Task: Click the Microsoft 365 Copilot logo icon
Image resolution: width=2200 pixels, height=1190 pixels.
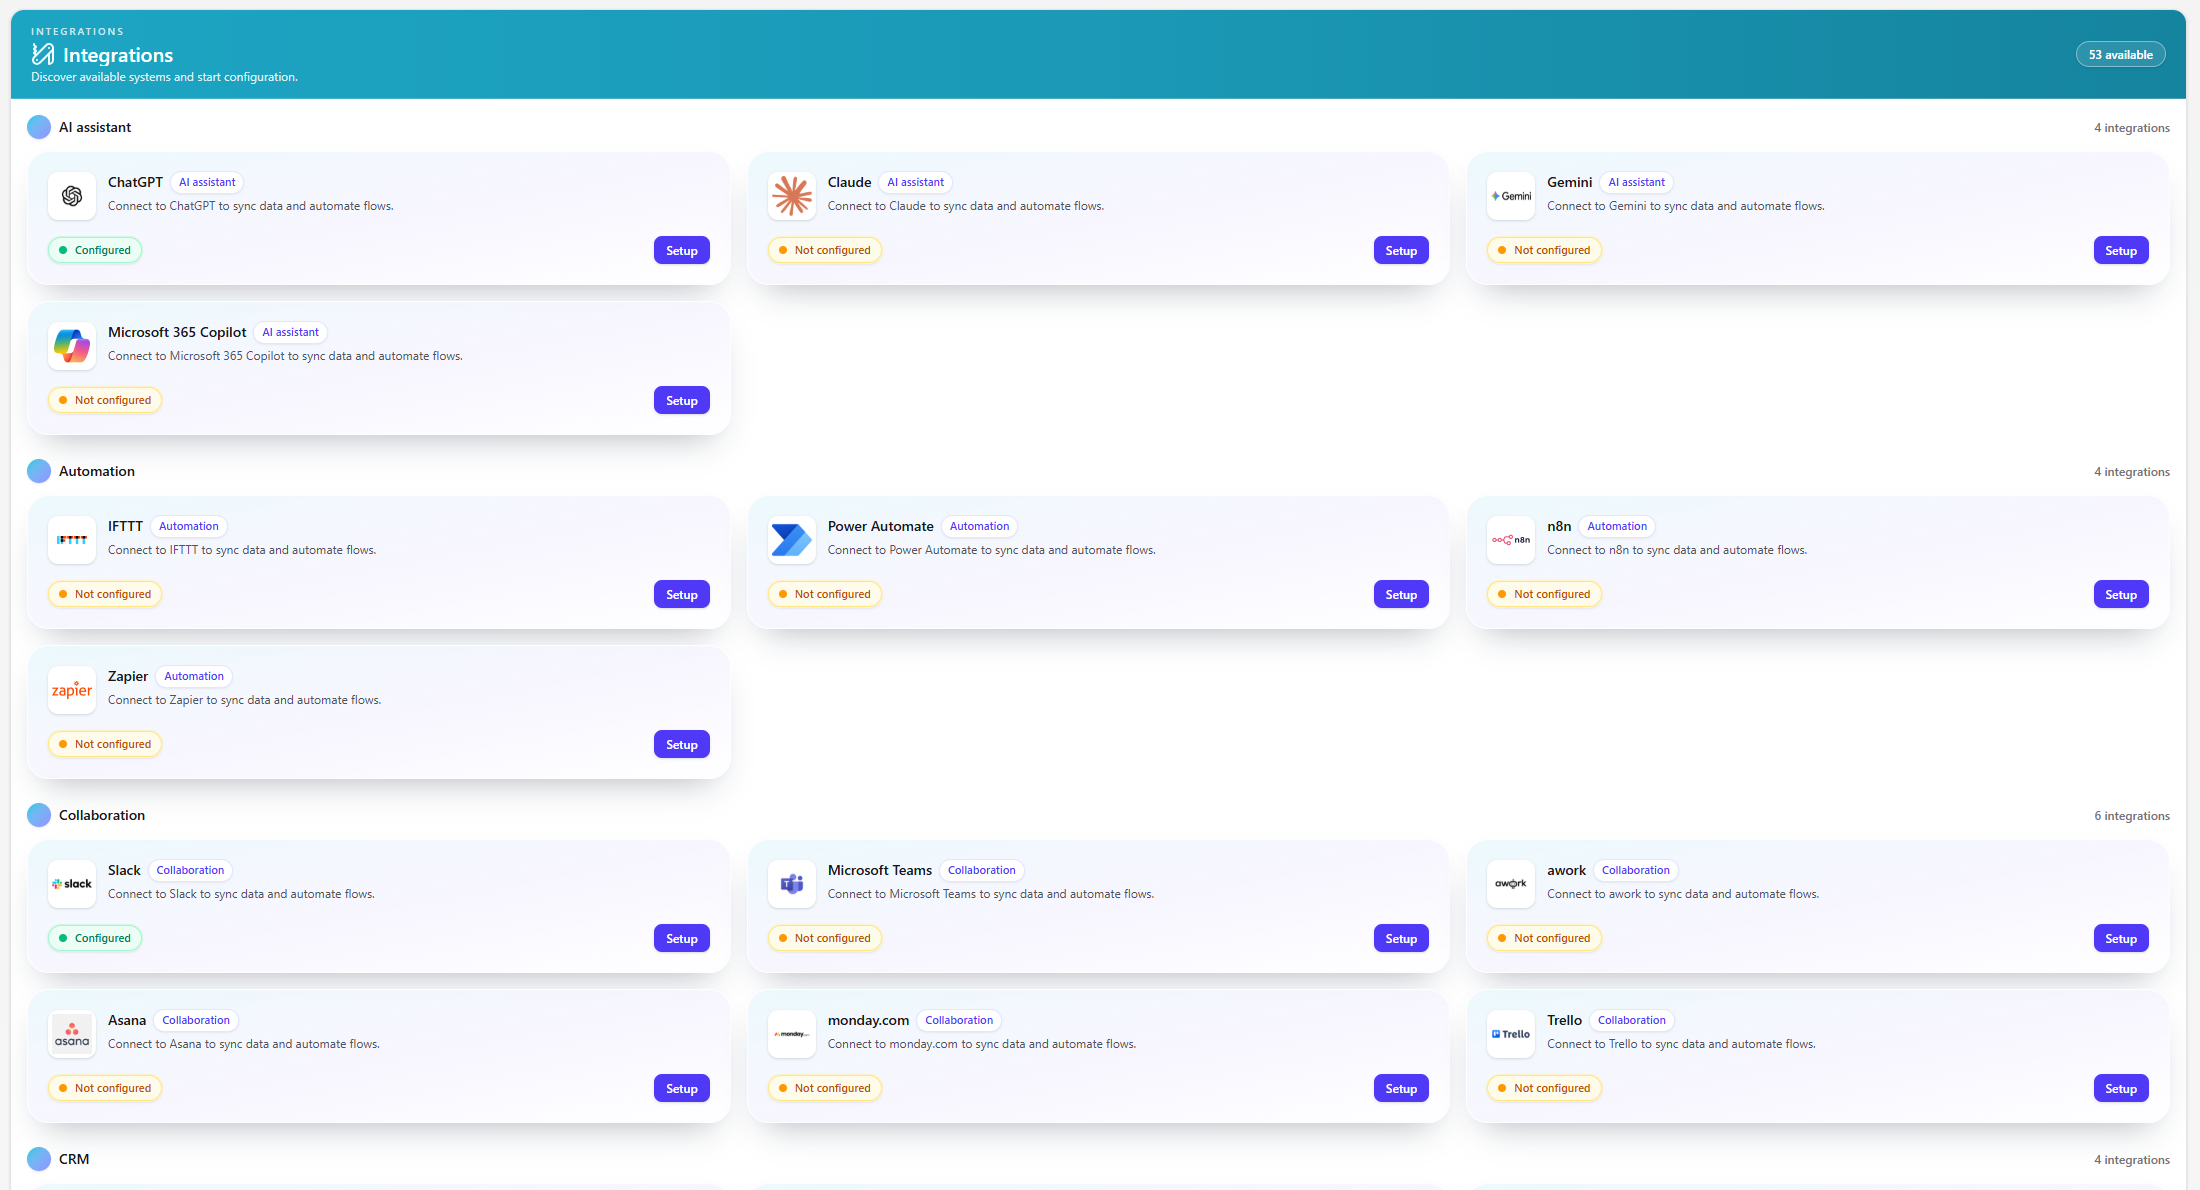Action: (x=72, y=346)
